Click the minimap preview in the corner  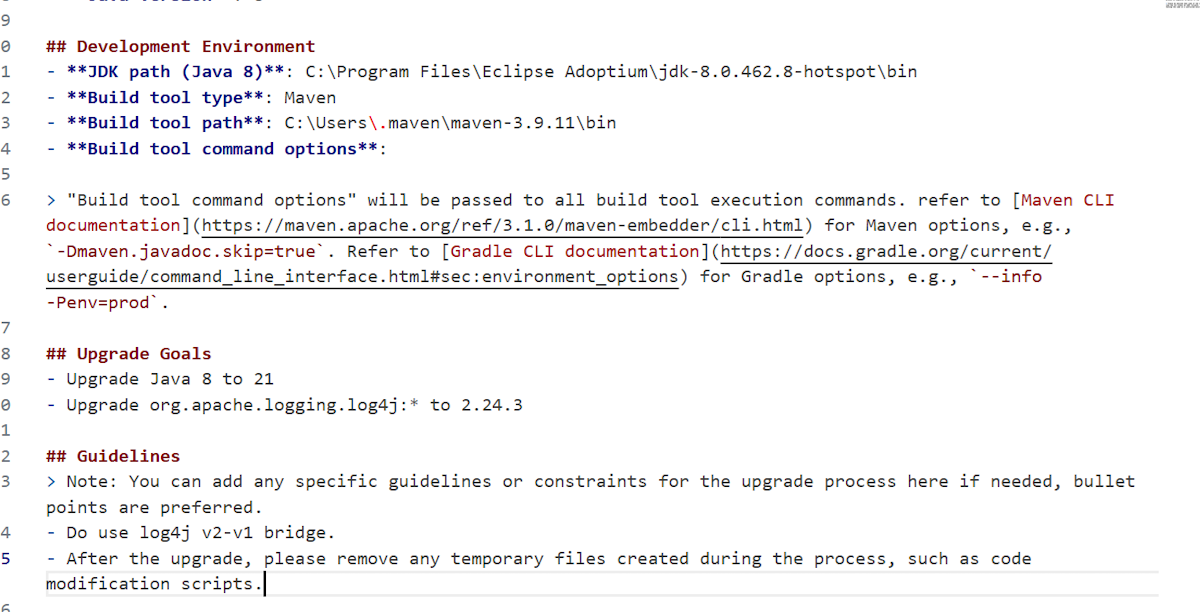pos(1181,5)
